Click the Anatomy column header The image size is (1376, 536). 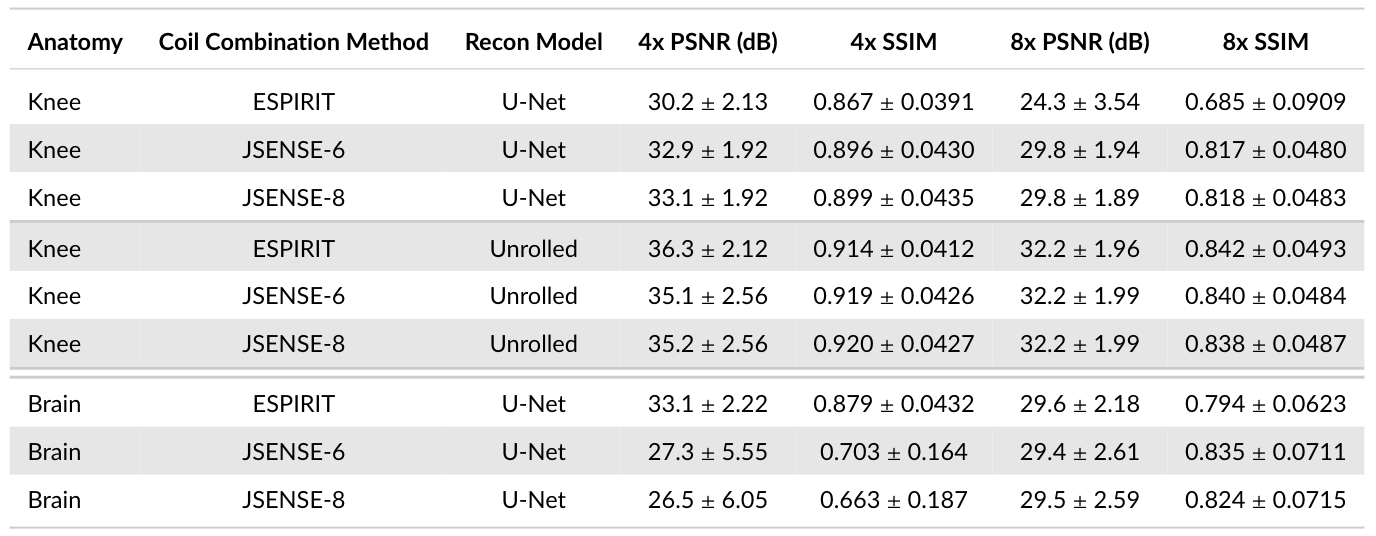(75, 42)
